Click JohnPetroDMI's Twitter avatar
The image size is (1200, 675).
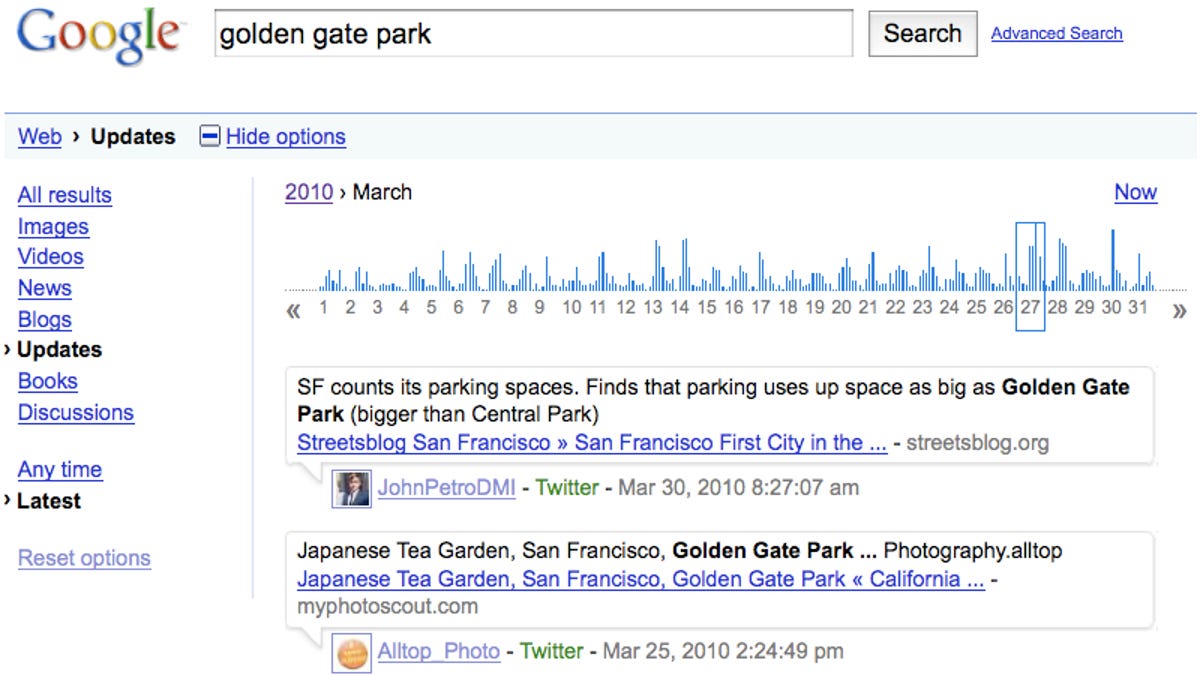pos(351,487)
